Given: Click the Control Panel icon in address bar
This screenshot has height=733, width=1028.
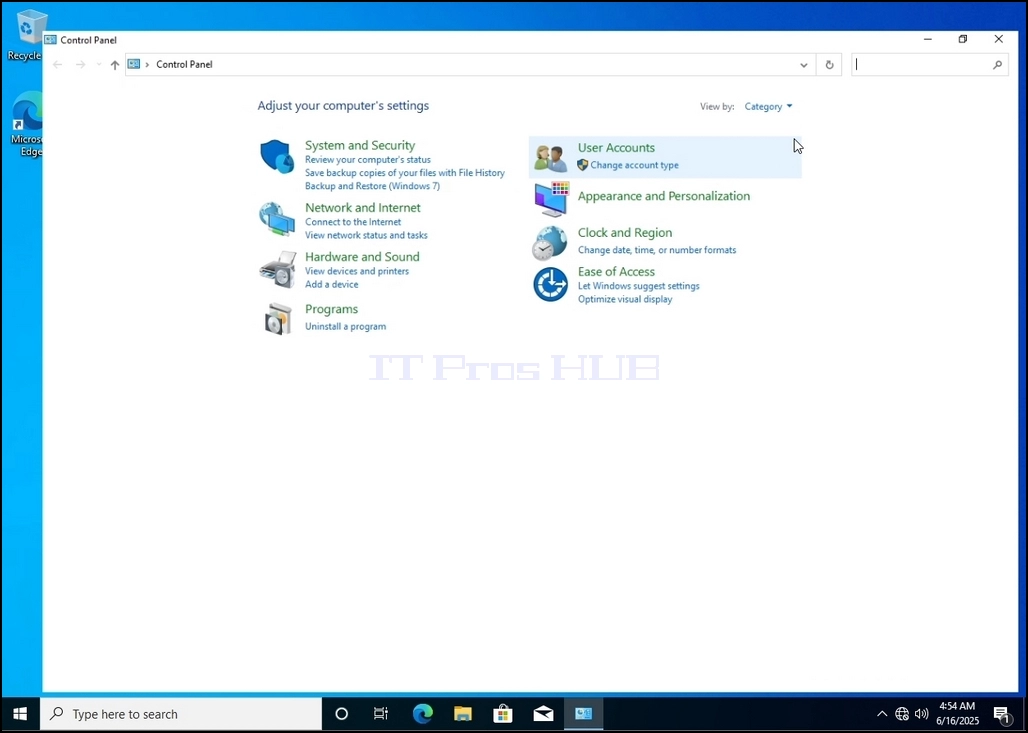Looking at the screenshot, I should pyautogui.click(x=134, y=64).
